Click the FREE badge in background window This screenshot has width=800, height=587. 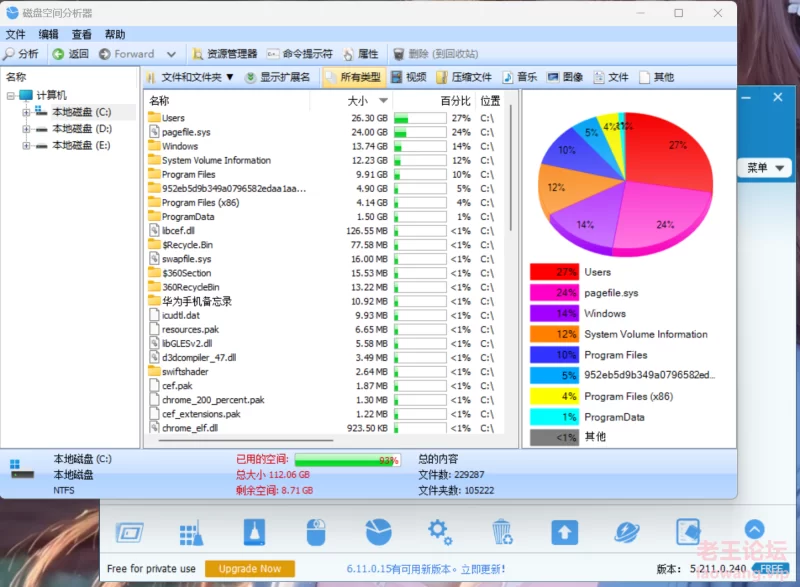[x=770, y=569]
